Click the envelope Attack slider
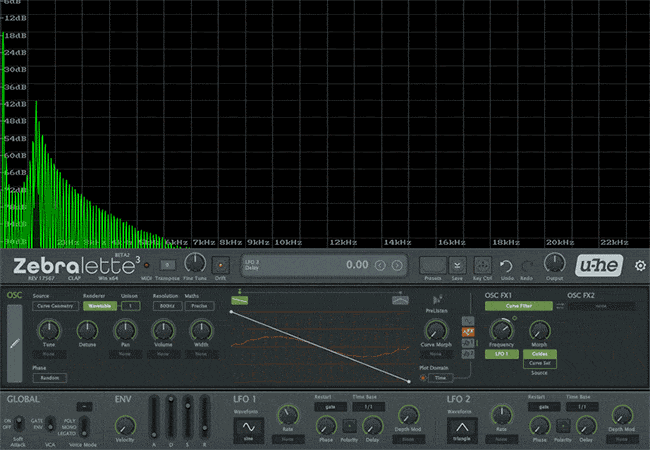 point(154,417)
